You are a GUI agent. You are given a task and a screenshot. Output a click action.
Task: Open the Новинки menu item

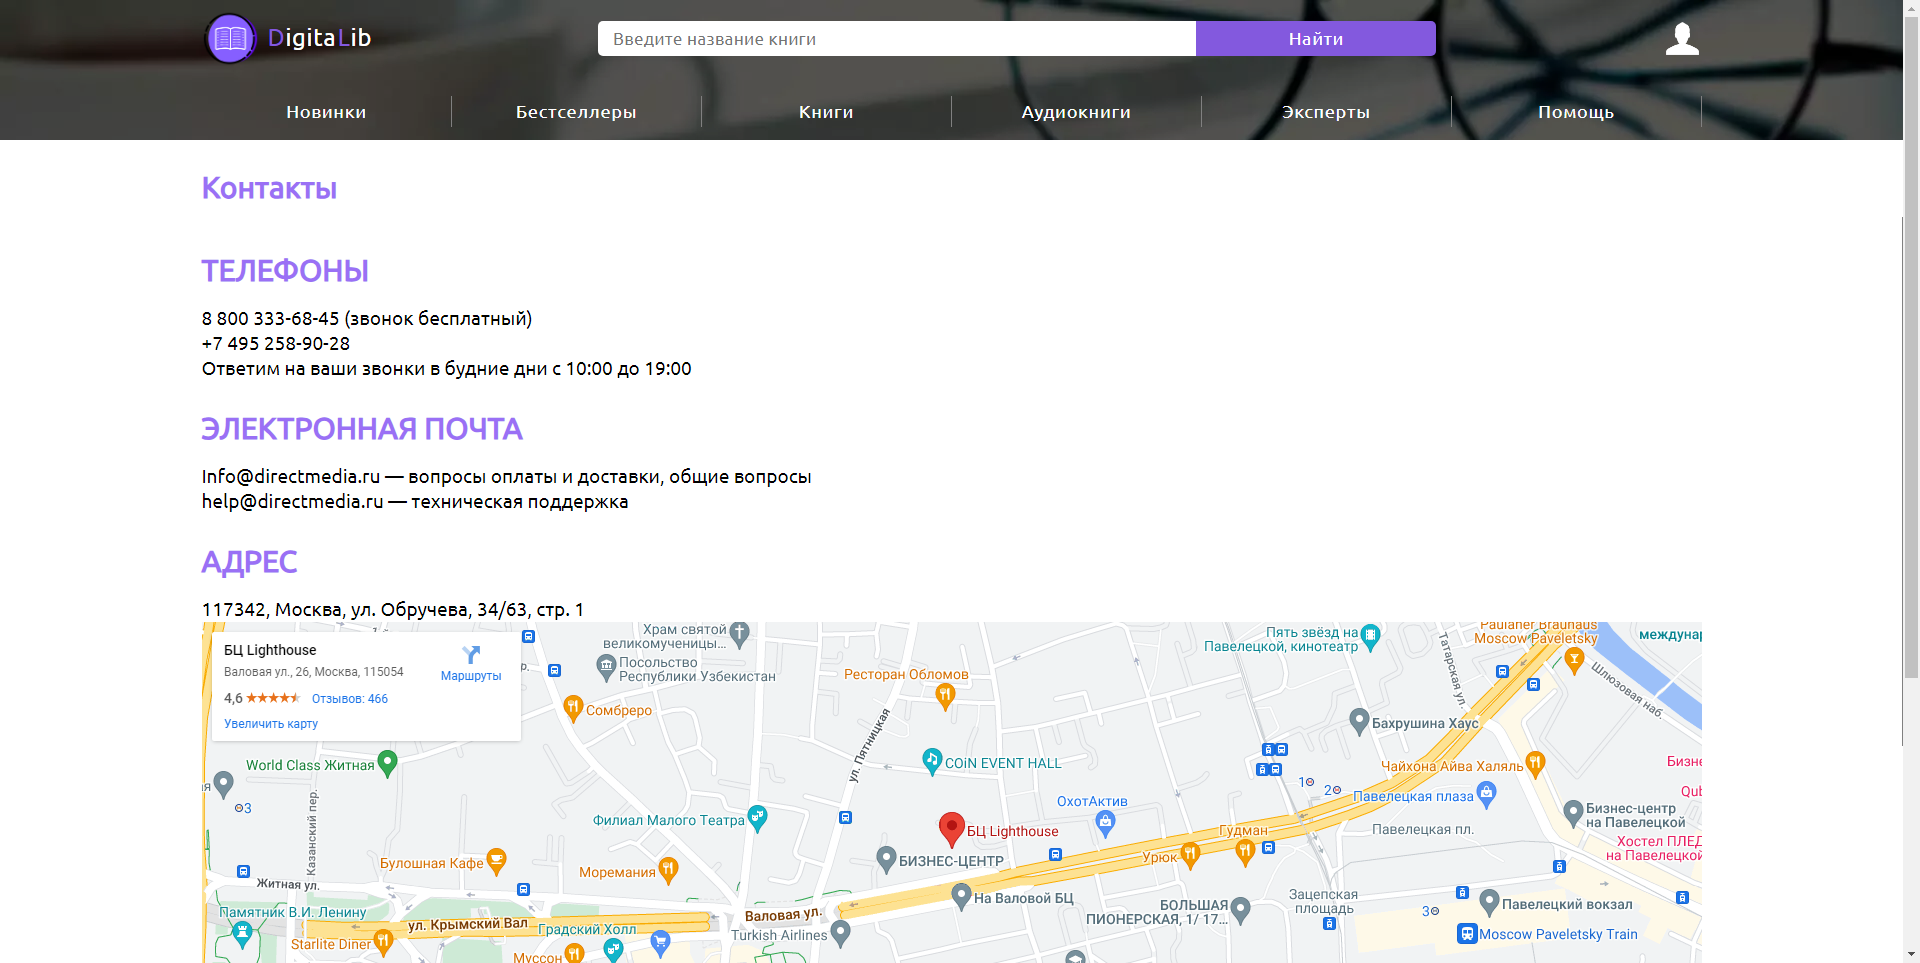click(326, 112)
